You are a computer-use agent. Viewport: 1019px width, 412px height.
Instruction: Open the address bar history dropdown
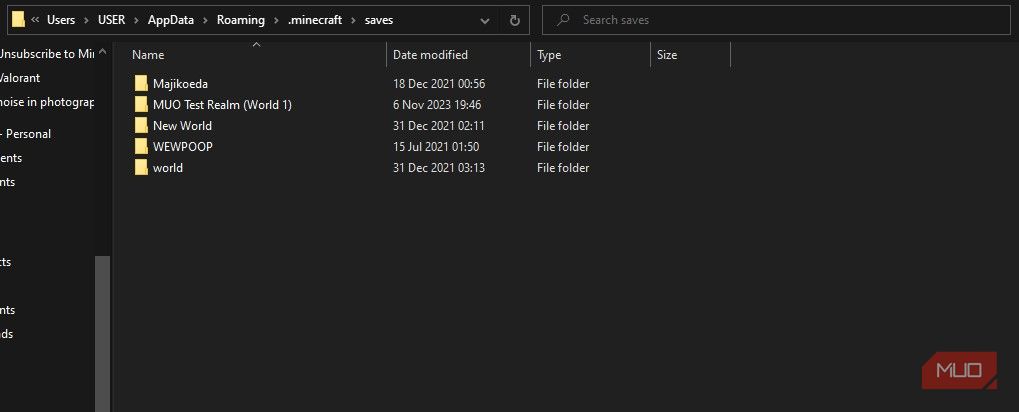tap(485, 20)
